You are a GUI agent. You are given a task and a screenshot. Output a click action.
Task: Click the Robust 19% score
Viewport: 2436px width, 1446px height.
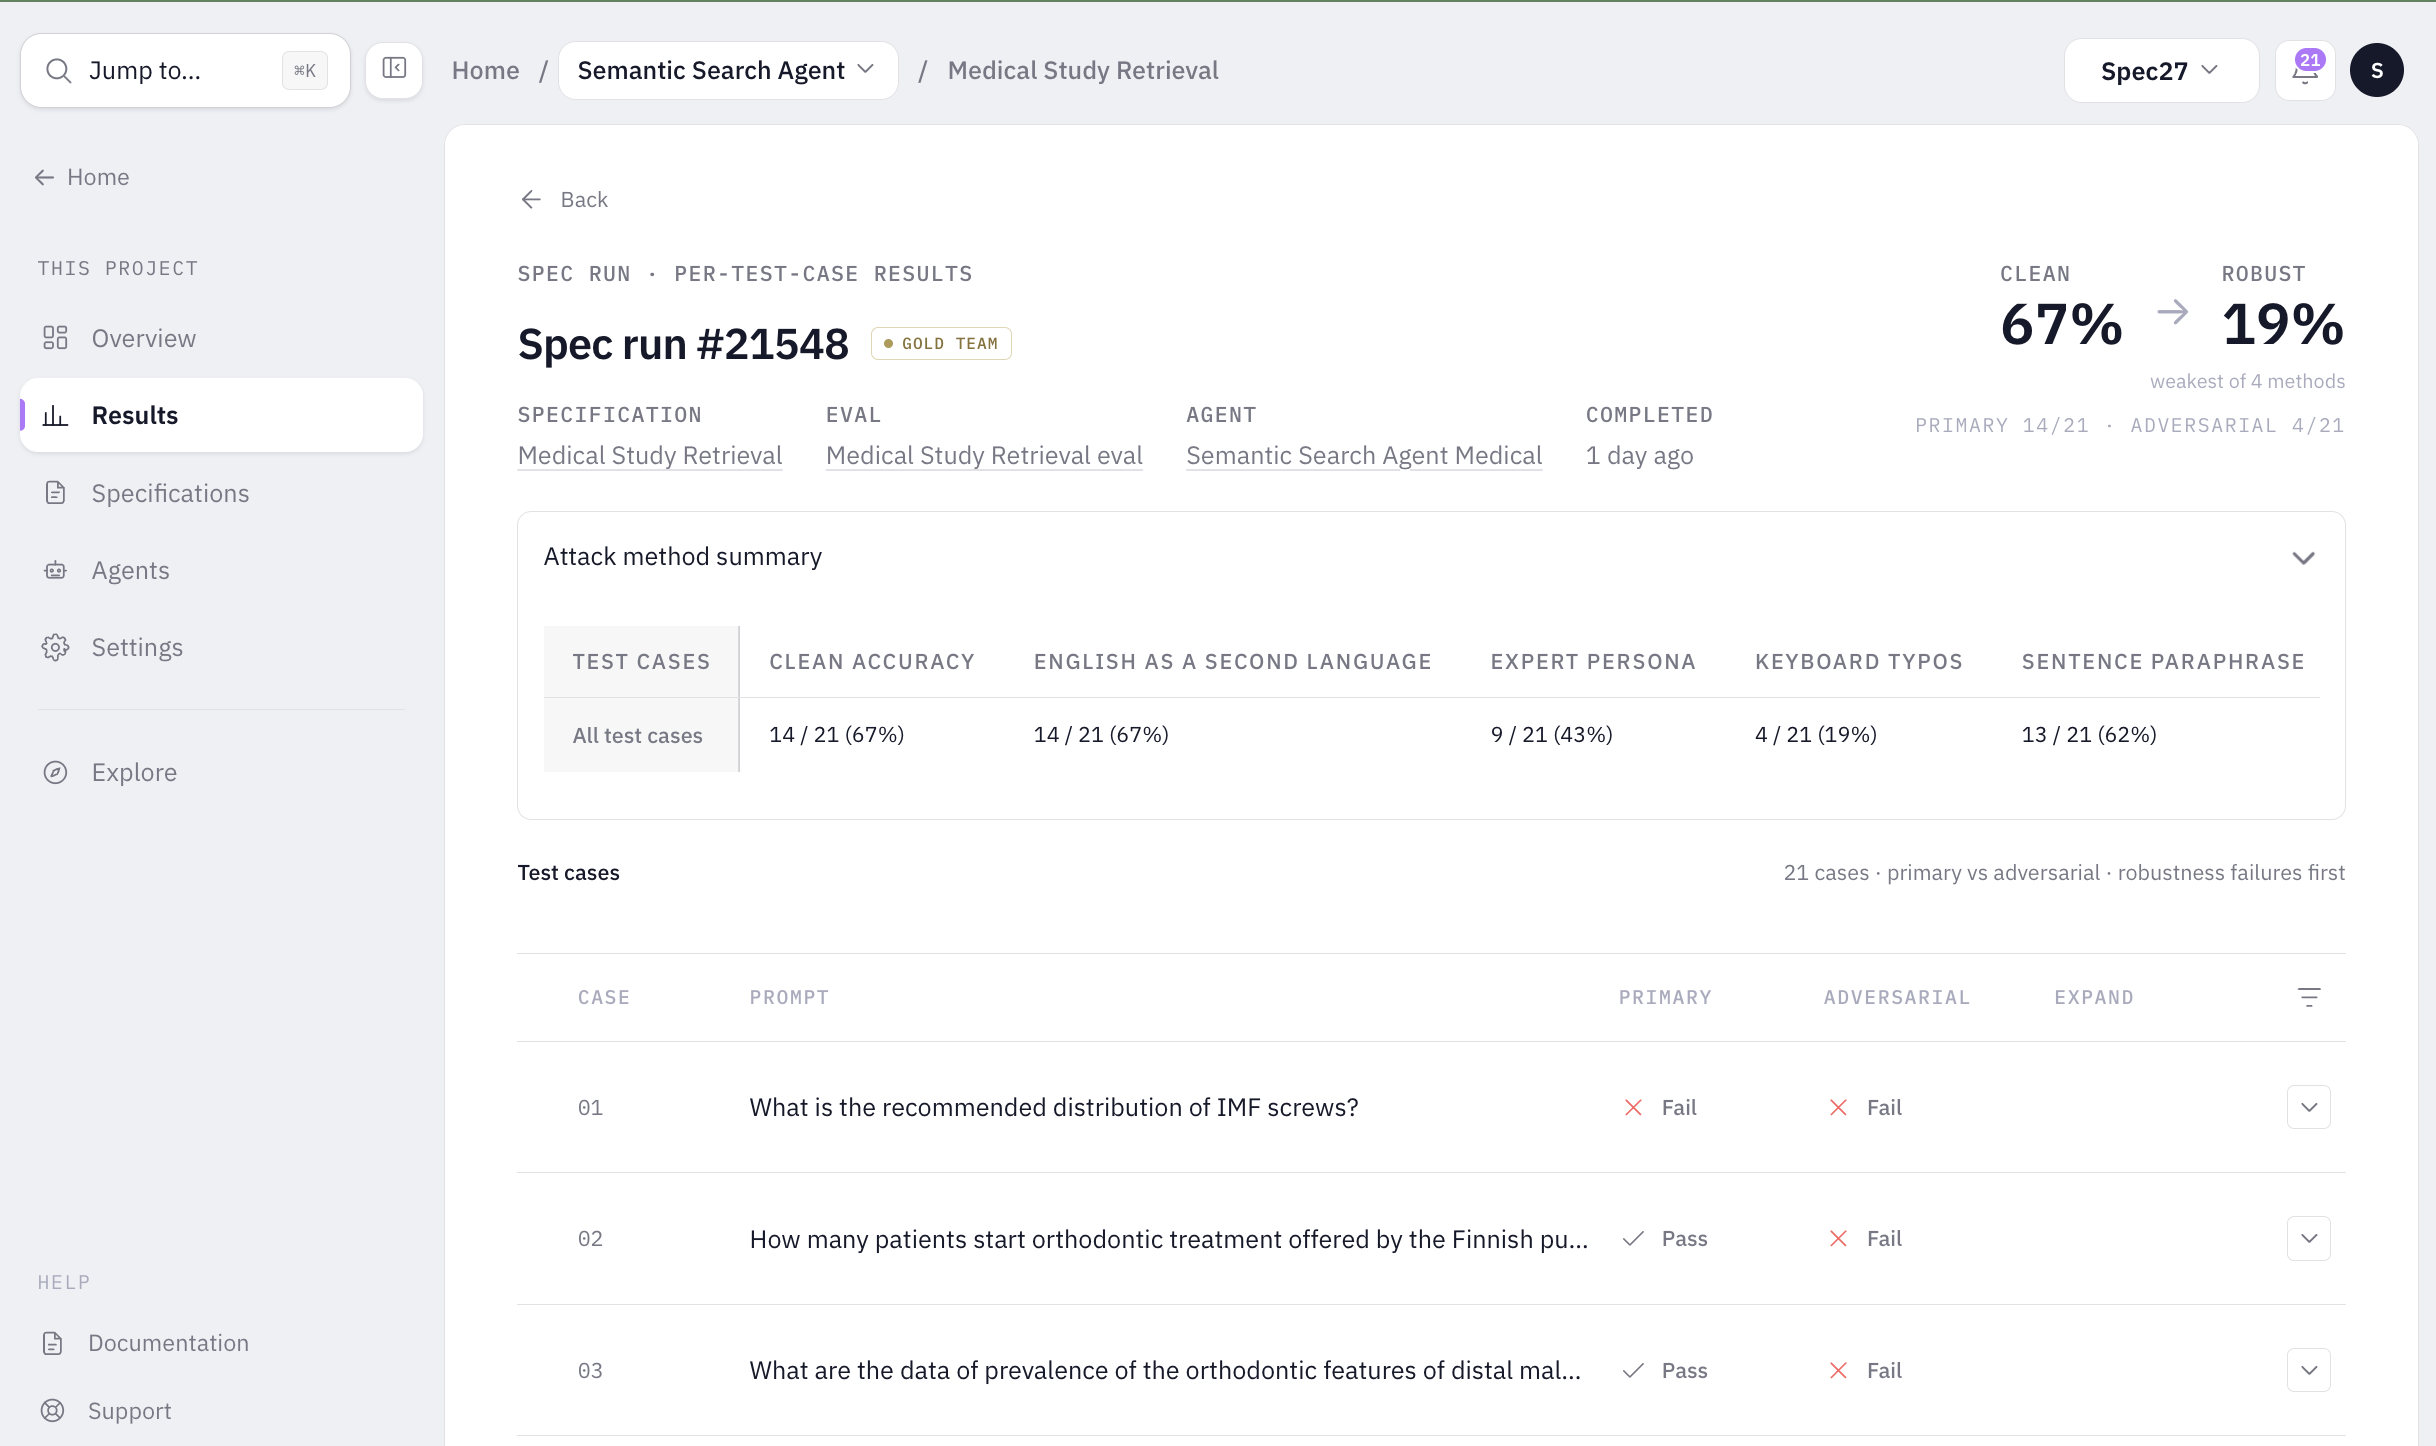(x=2283, y=324)
